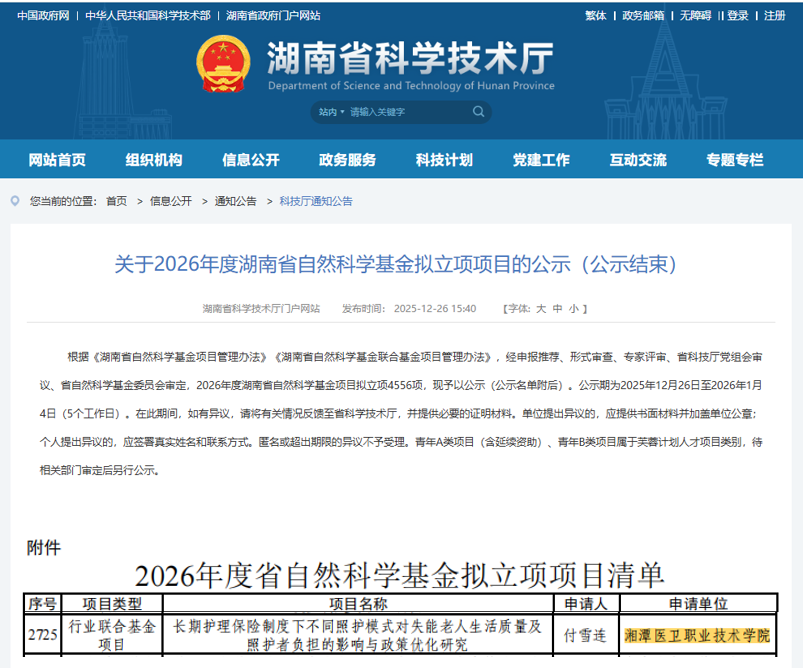Go to 信息公开 in main navigation bar
This screenshot has height=668, width=803.
point(251,160)
